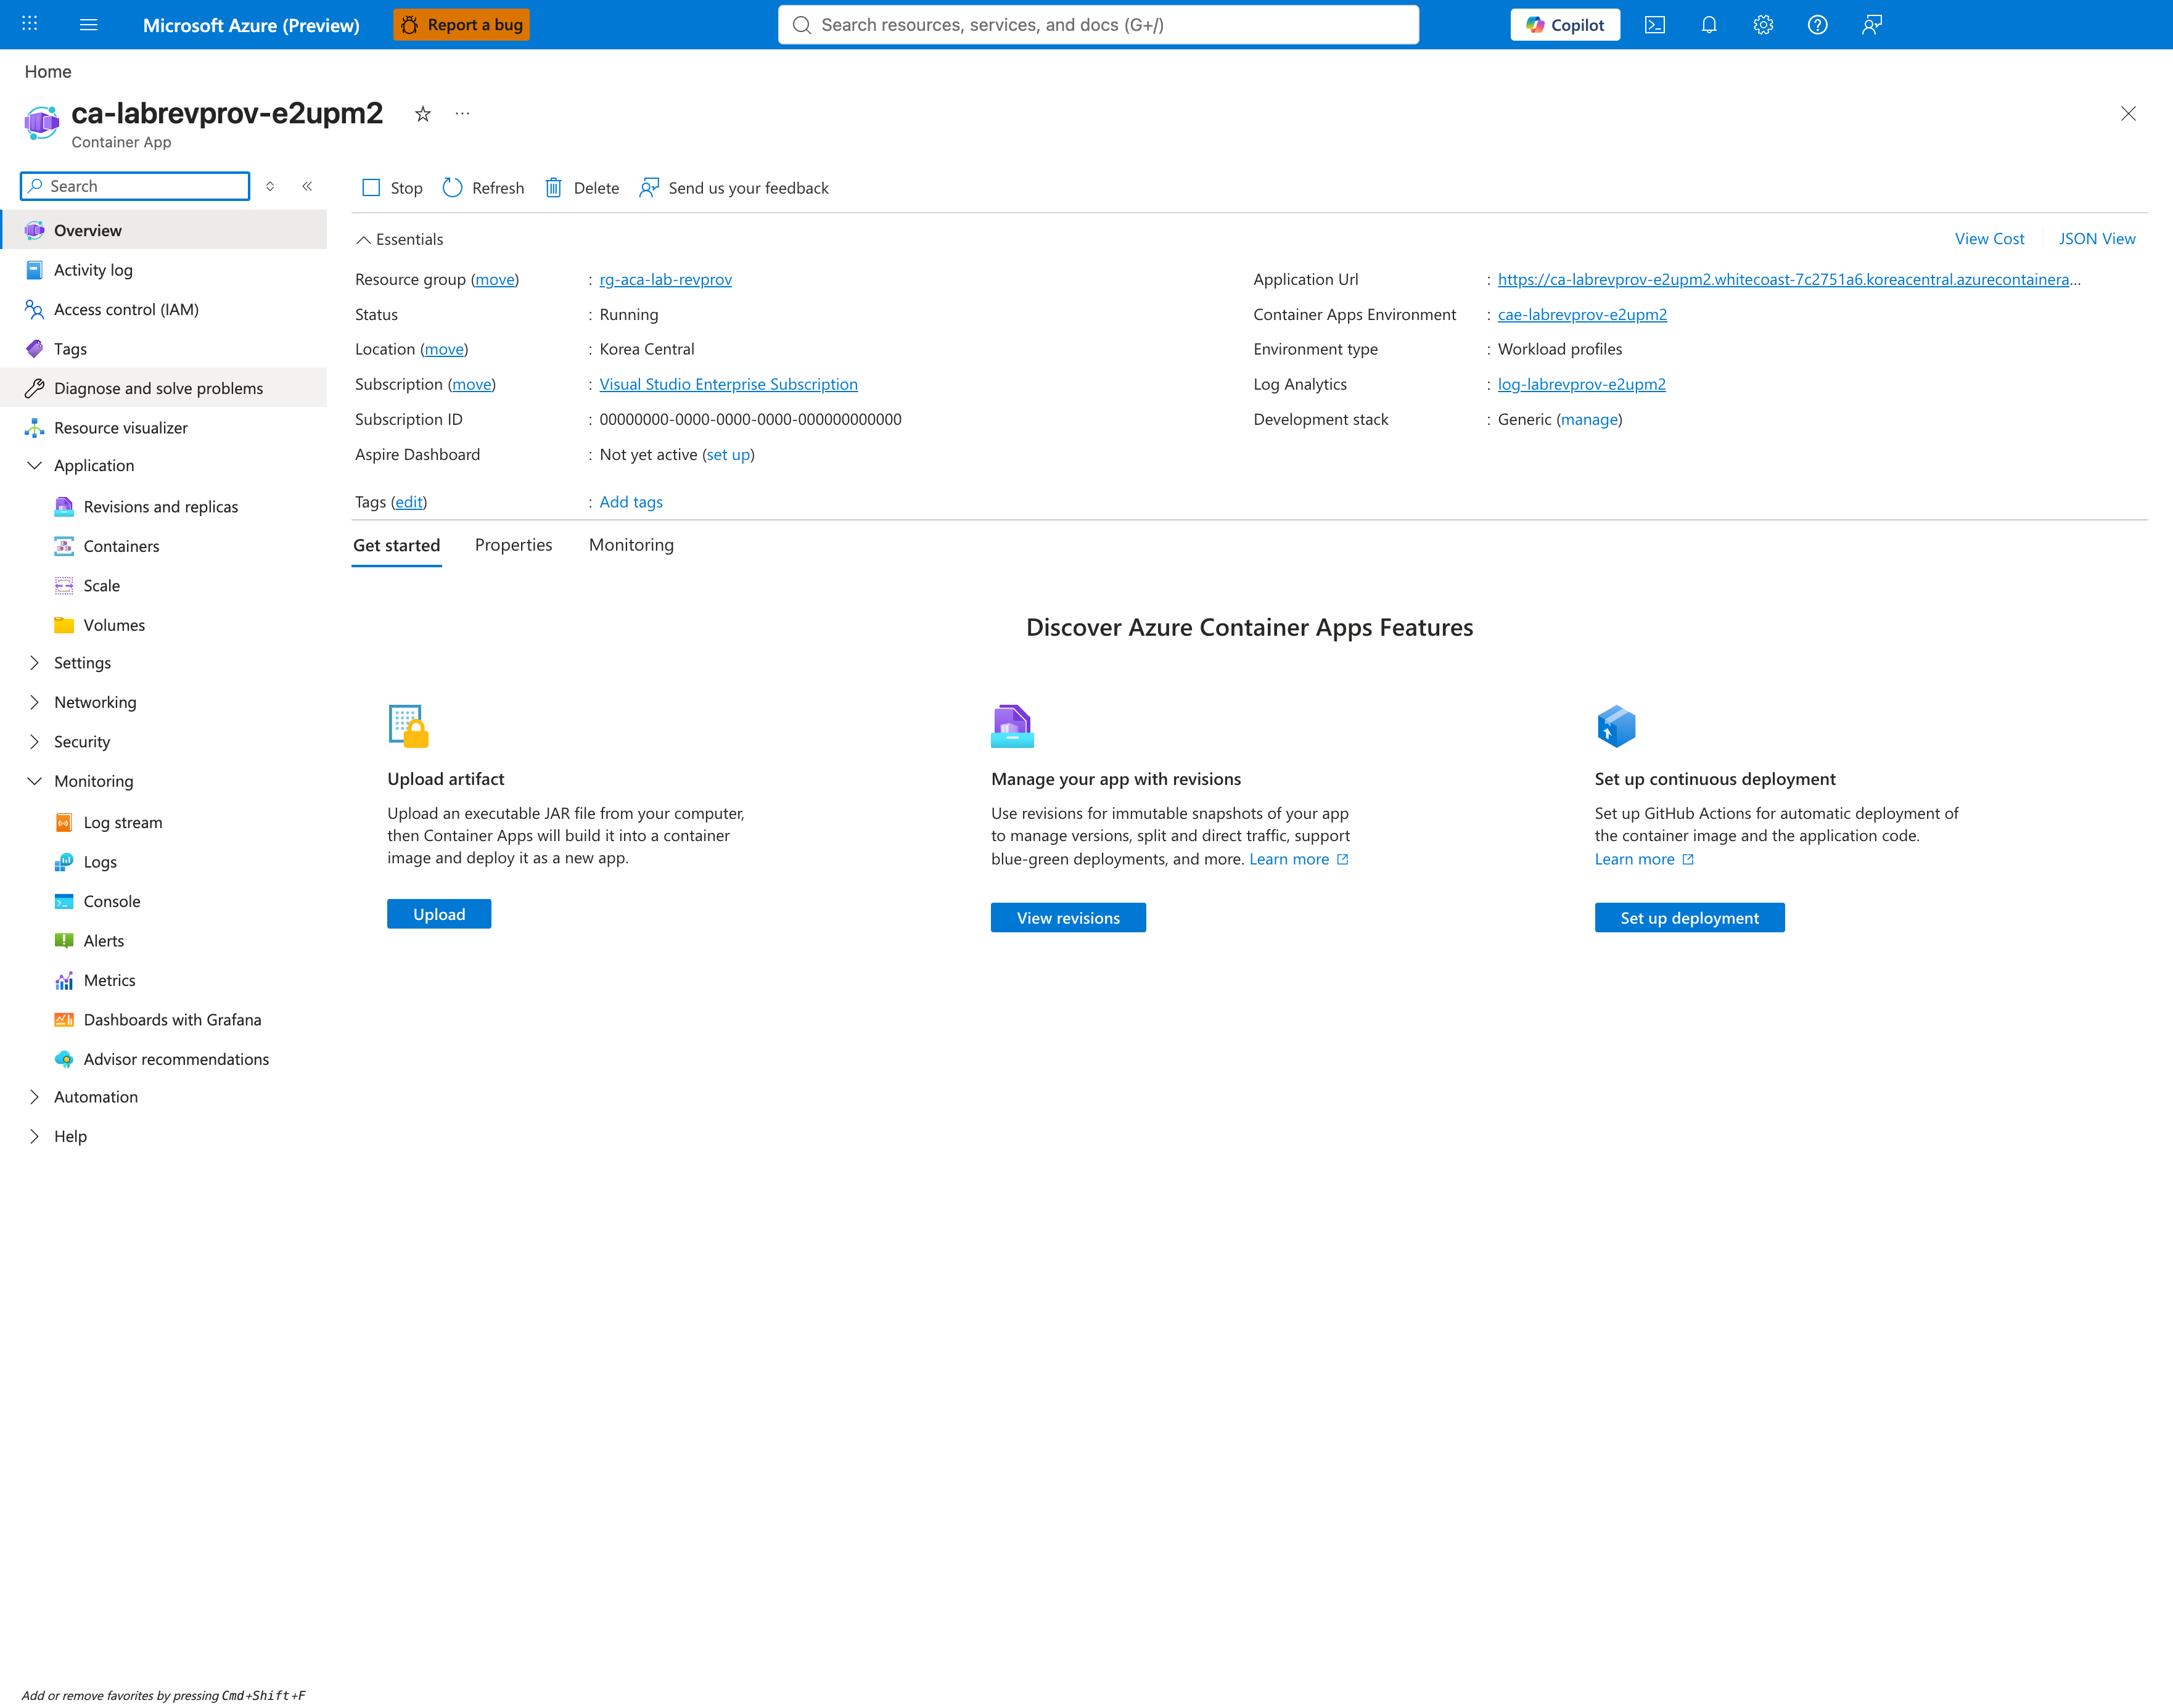This screenshot has width=2173, height=1708.
Task: Click the Refresh toolbar button
Action: 483,188
